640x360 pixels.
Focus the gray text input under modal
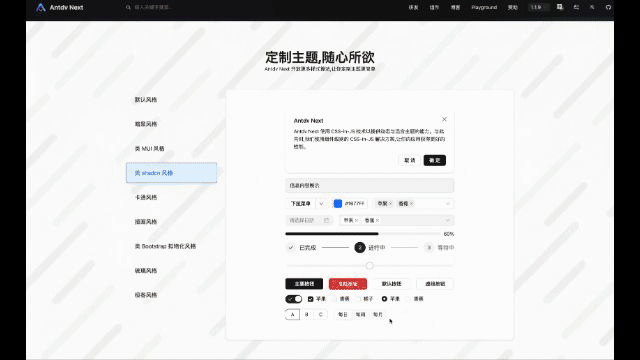[x=369, y=185]
